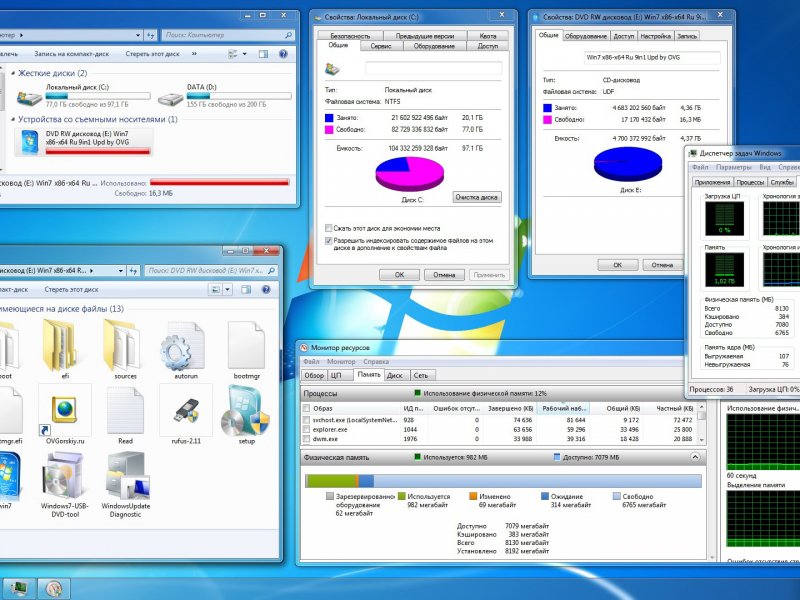Click OK in disk C properties
Viewport: 800px width, 600px height.
(x=399, y=274)
